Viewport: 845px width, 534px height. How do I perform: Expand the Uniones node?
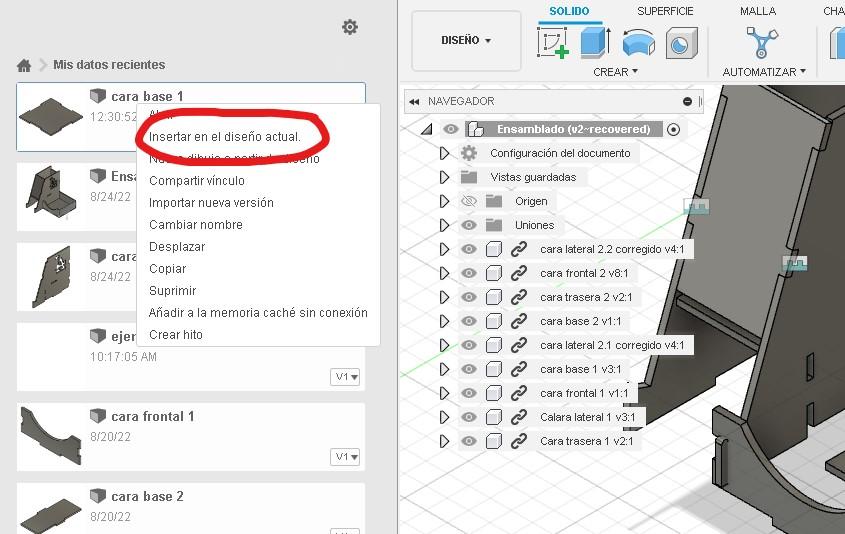coord(444,225)
